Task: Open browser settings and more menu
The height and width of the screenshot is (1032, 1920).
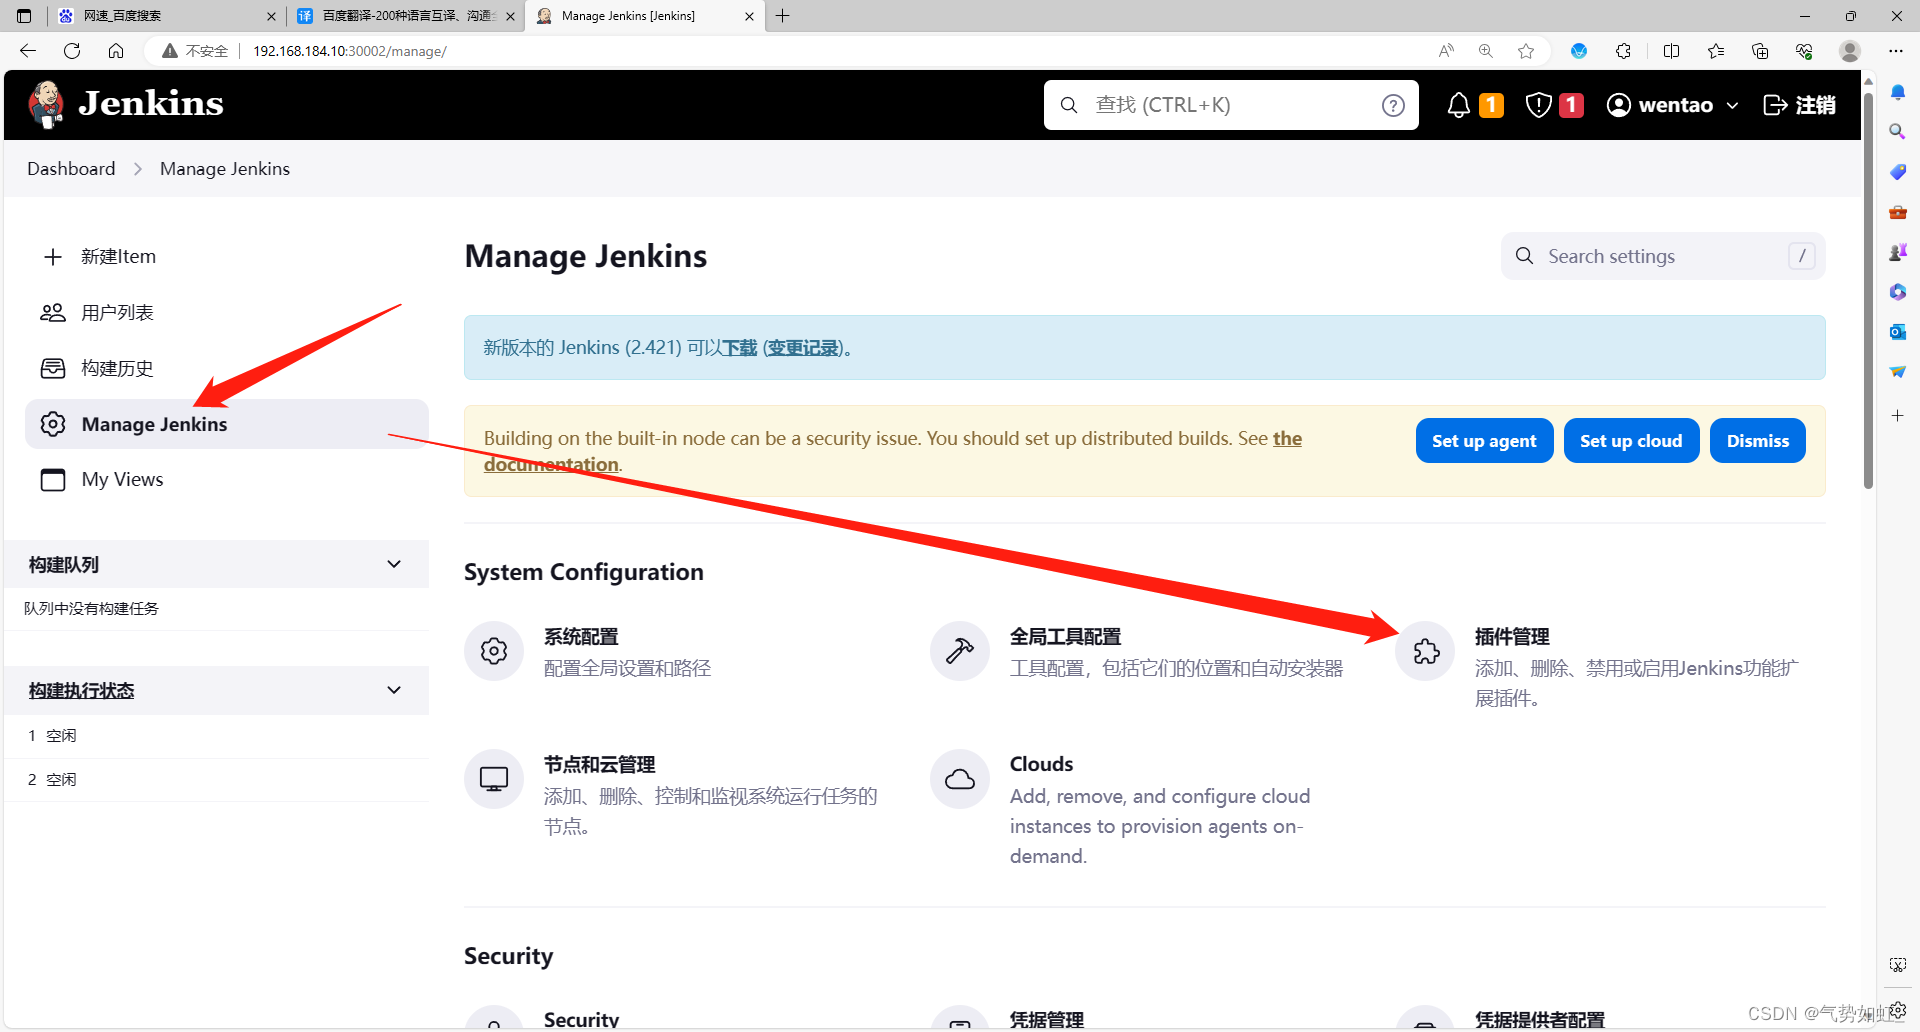Action: coord(1896,51)
